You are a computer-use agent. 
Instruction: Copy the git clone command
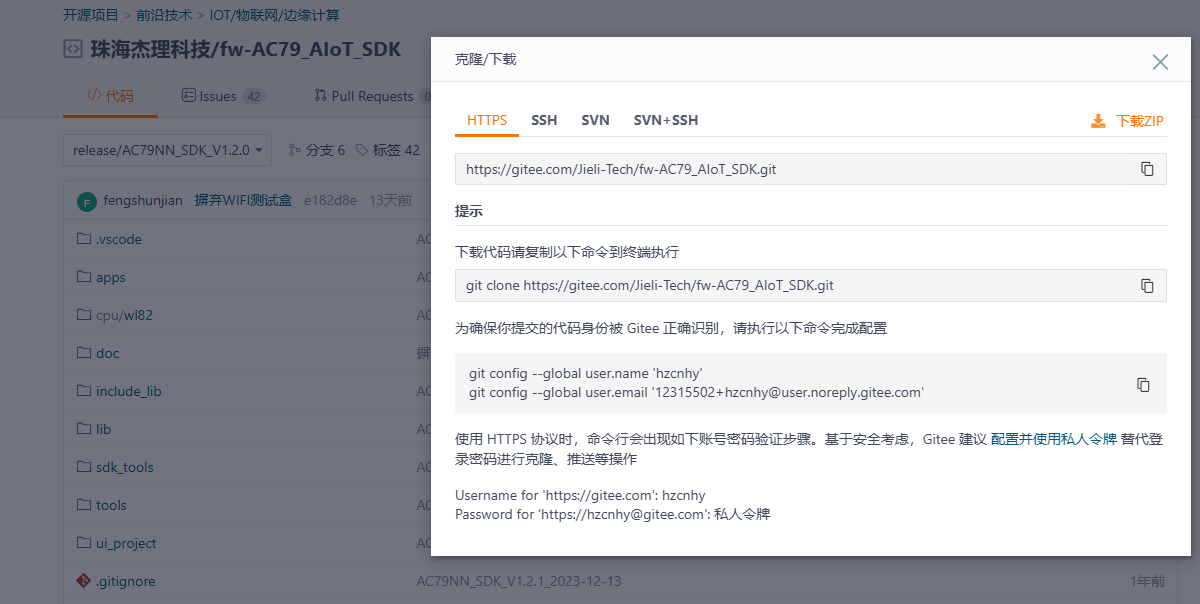click(1147, 285)
